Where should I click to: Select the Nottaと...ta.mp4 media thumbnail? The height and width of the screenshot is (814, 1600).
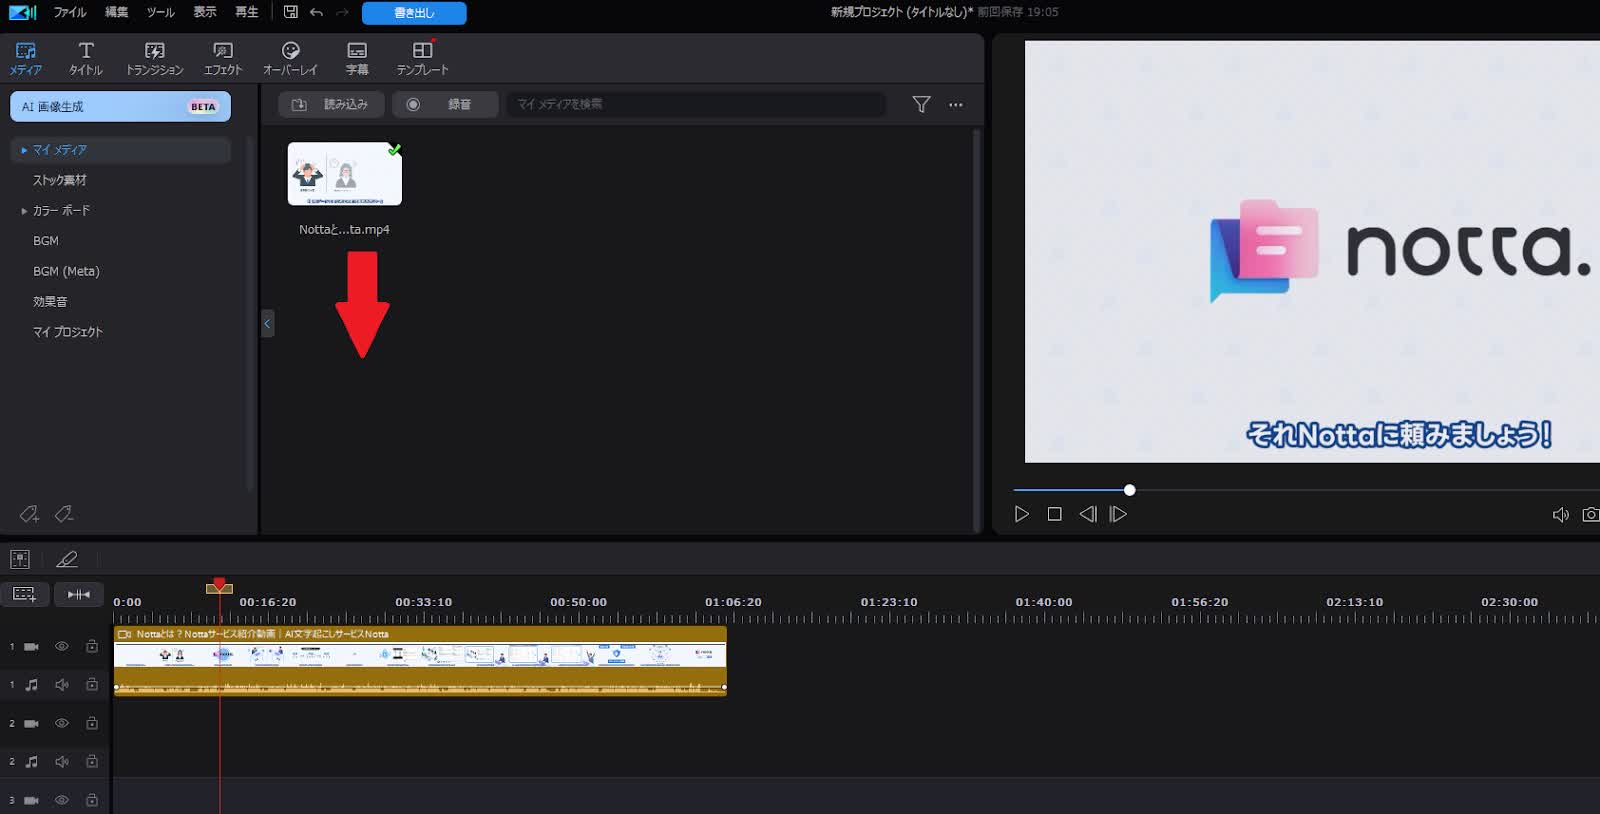point(345,174)
